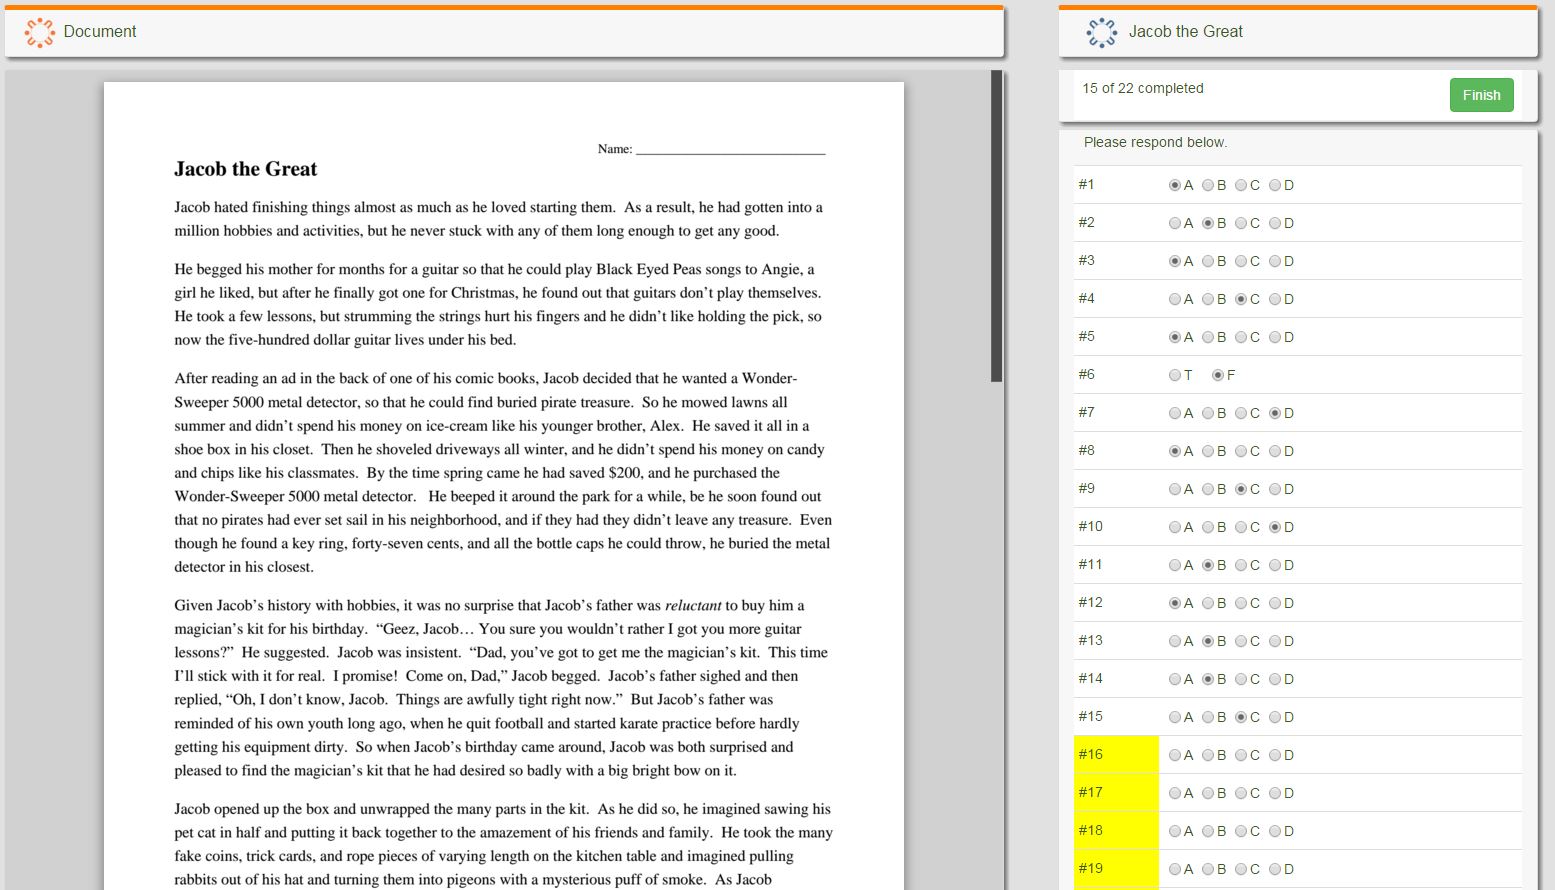The image size is (1555, 890).
Task: Select answer D for question #19
Action: tap(1275, 869)
